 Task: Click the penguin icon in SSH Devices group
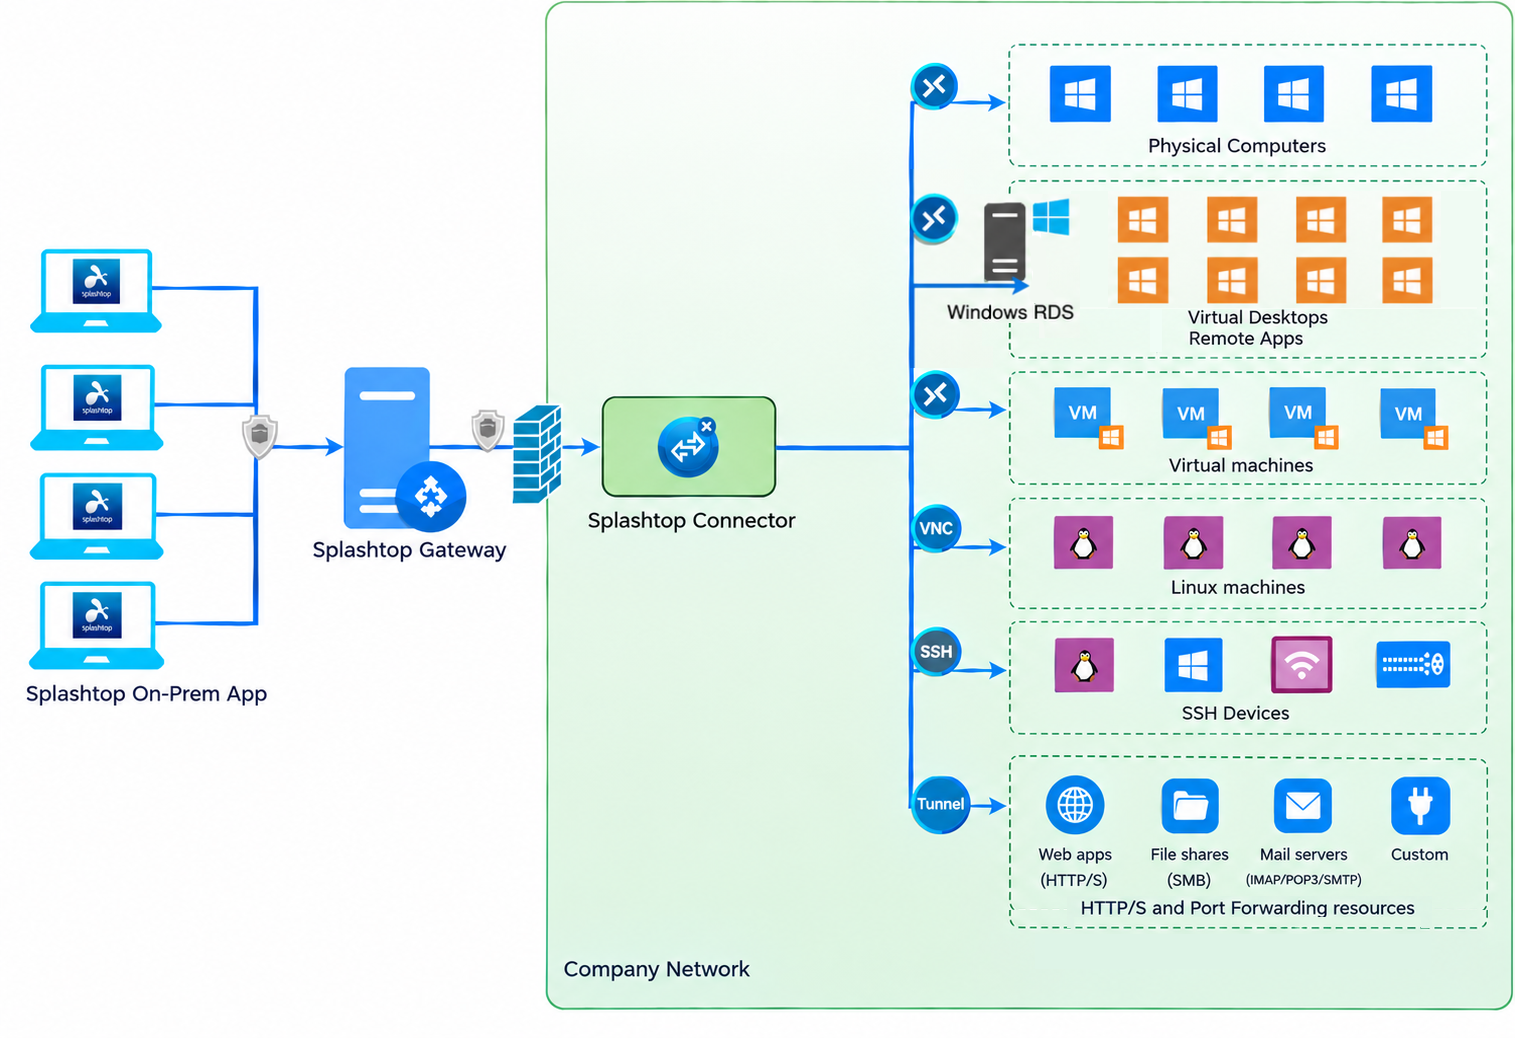(x=1084, y=665)
